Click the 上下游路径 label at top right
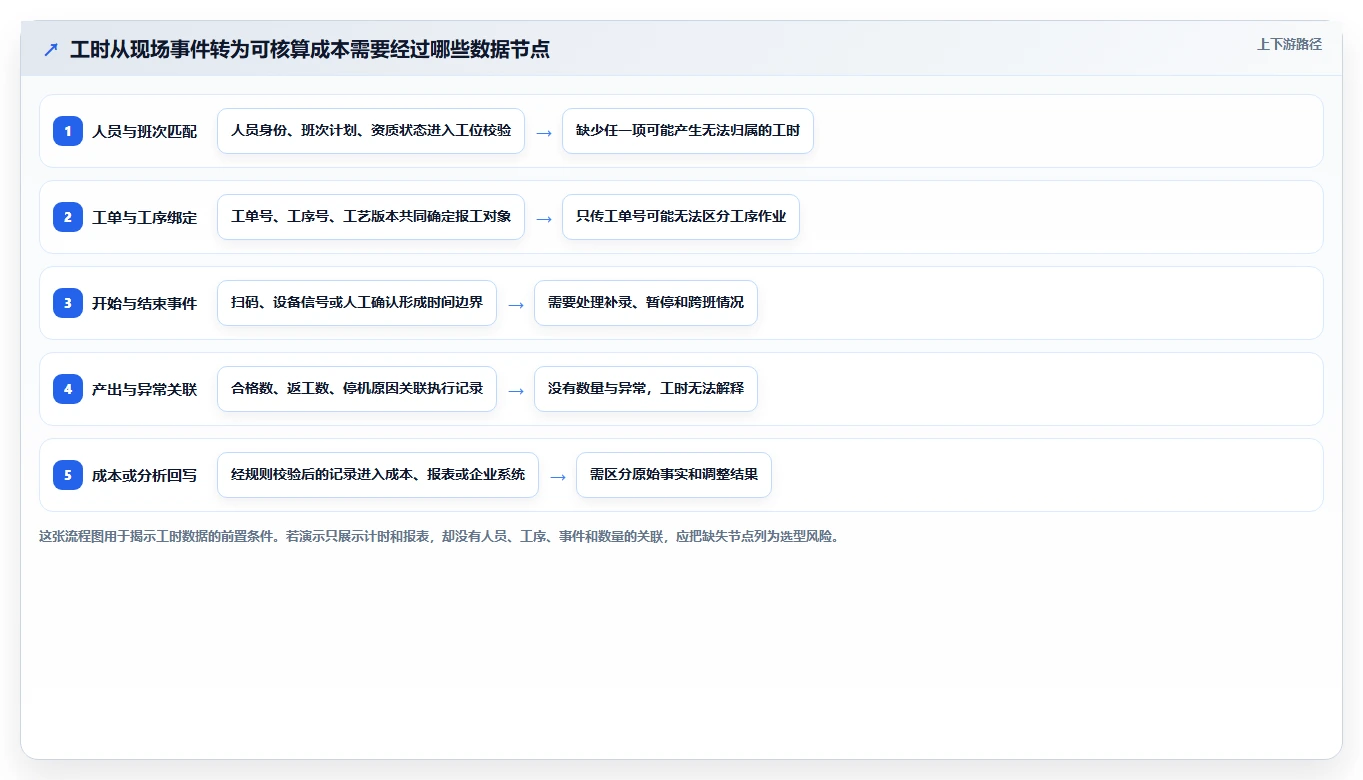Screen dimensions: 1363x780 [x=1289, y=44]
